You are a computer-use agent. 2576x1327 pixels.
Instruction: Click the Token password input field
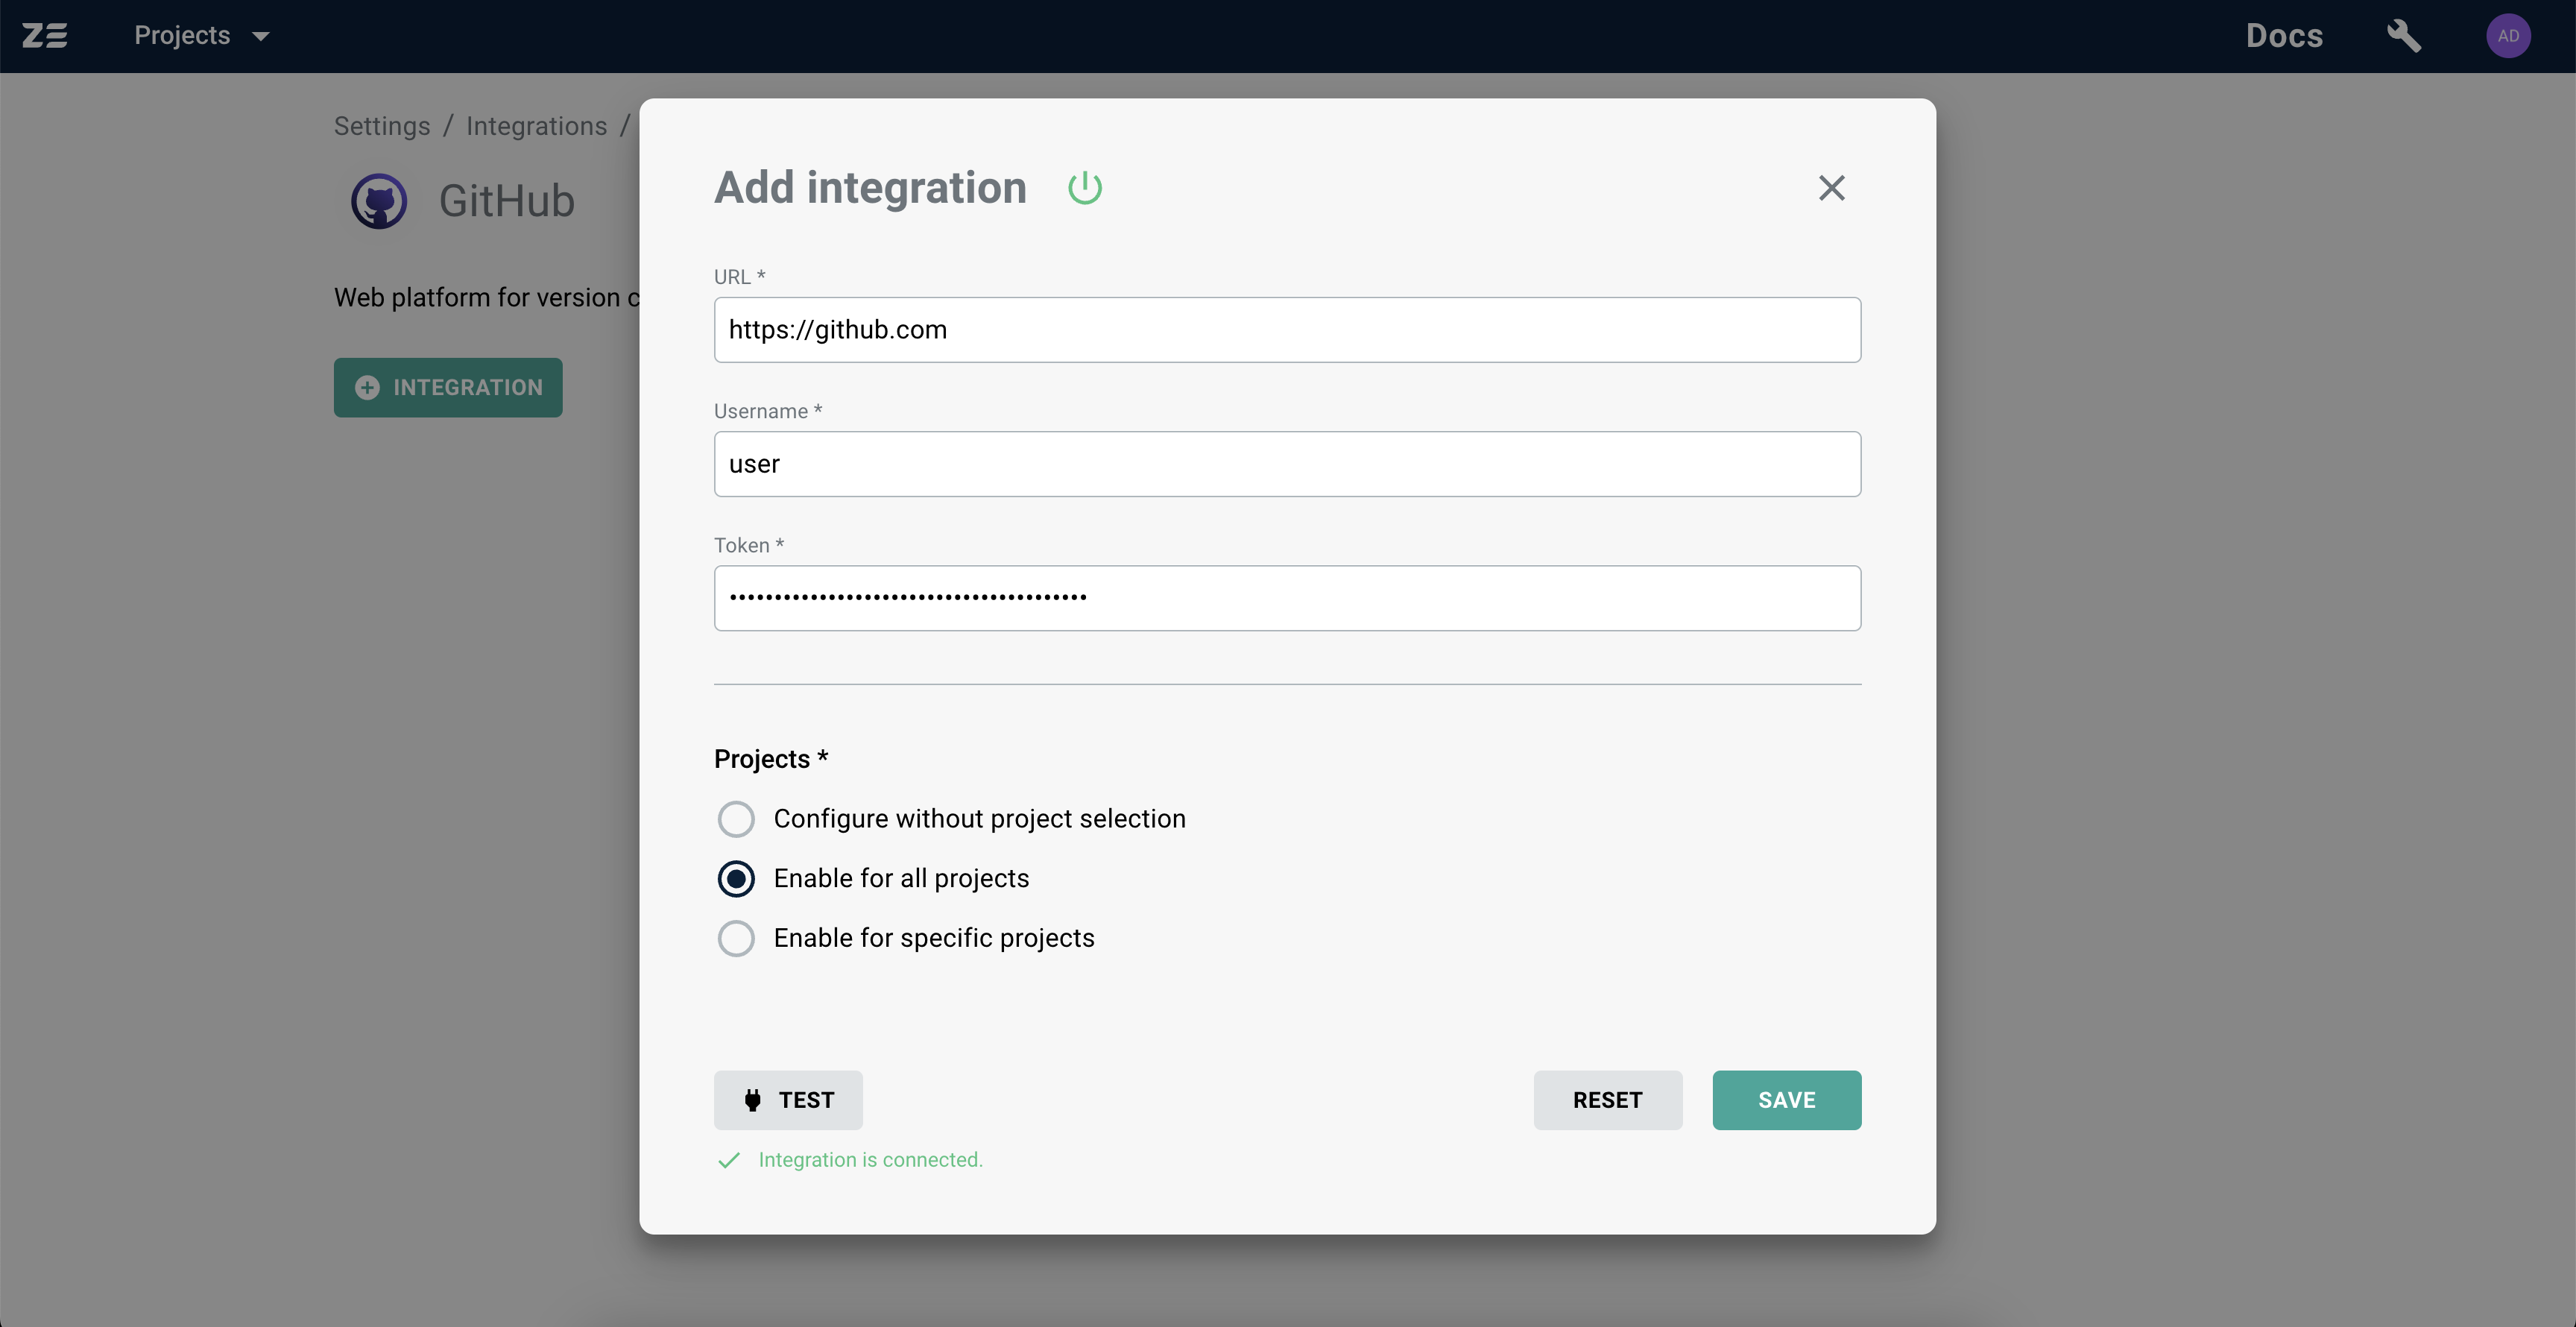pos(1287,597)
